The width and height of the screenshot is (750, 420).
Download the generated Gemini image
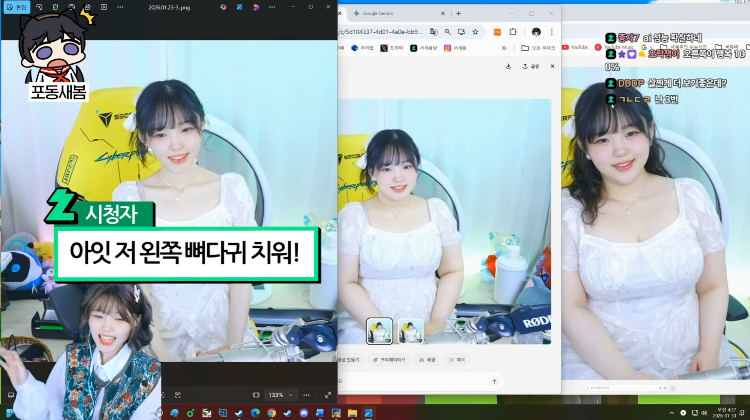[x=508, y=66]
